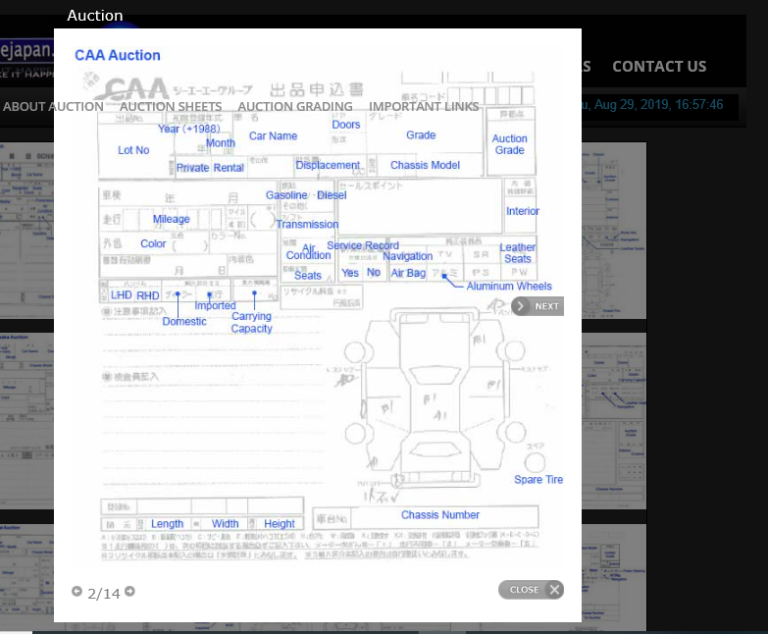This screenshot has width=768, height=634.
Task: Select the top-left background auction sheet thumbnail
Action: click(27, 230)
